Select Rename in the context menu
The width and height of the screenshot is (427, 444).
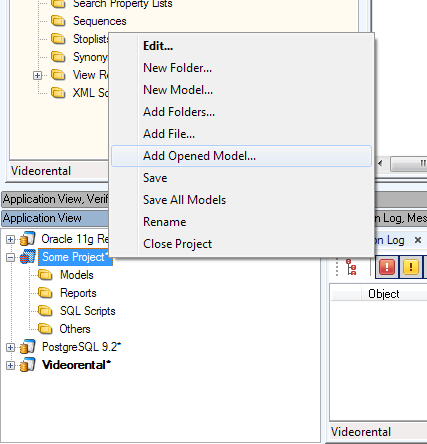tap(241, 222)
